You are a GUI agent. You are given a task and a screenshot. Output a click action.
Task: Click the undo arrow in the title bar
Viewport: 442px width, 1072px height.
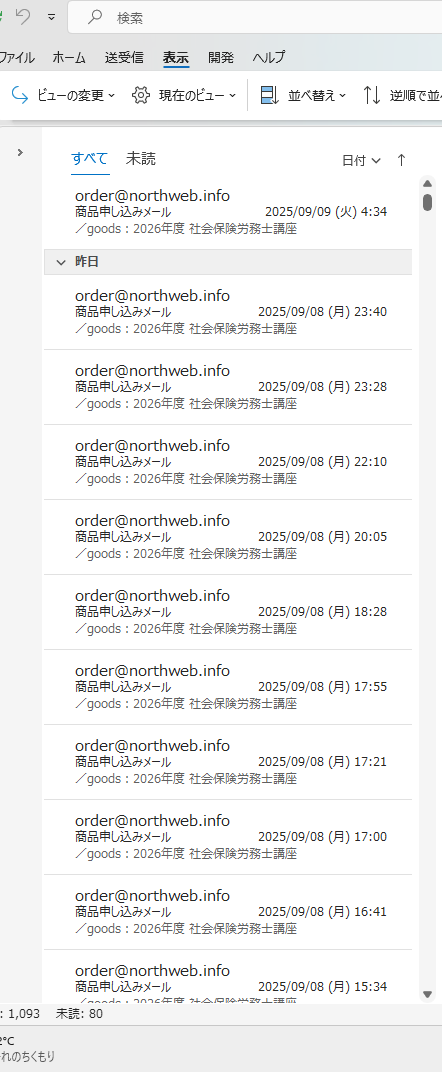coord(24,18)
